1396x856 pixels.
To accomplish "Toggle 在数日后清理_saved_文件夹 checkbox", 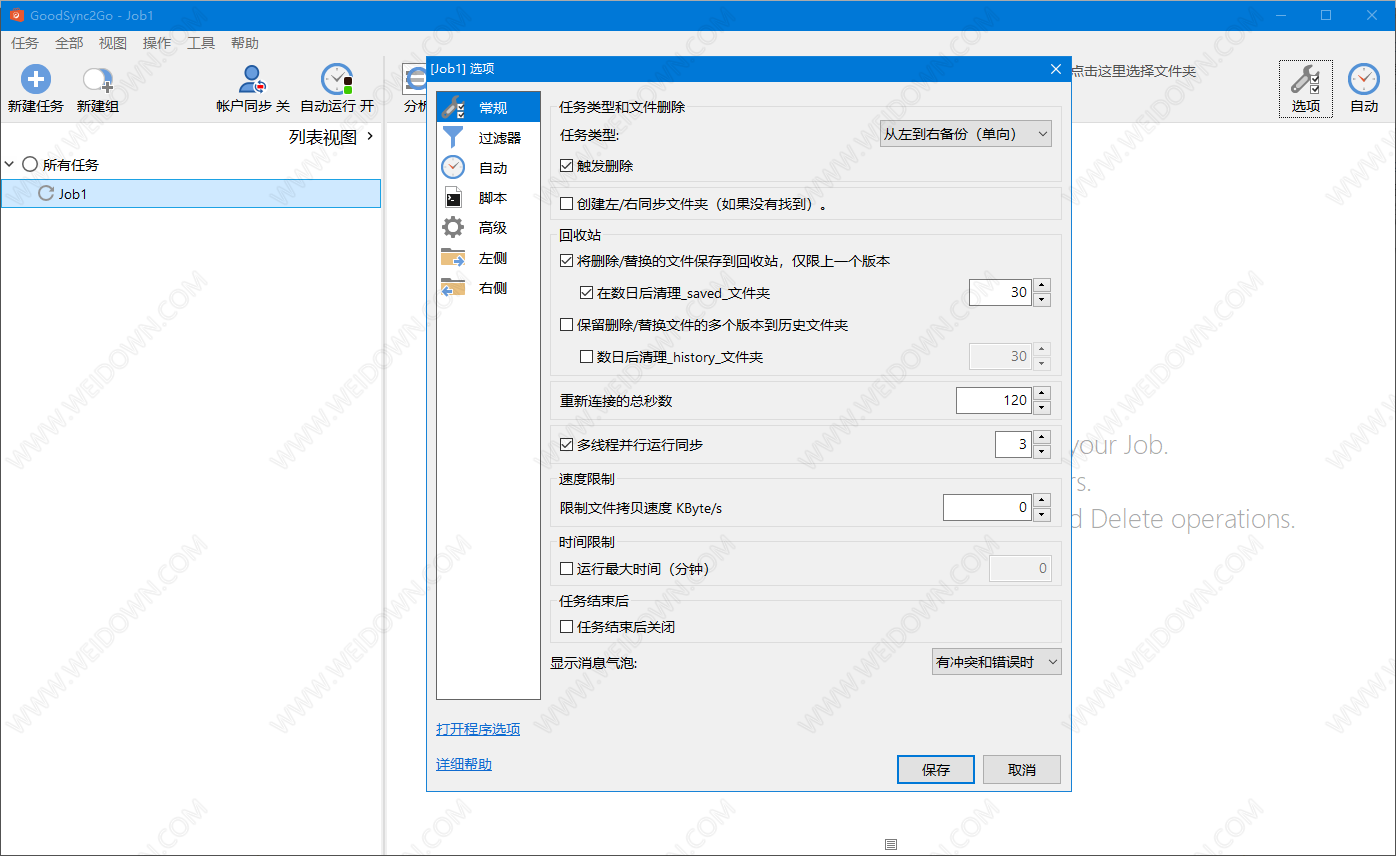I will [587, 293].
